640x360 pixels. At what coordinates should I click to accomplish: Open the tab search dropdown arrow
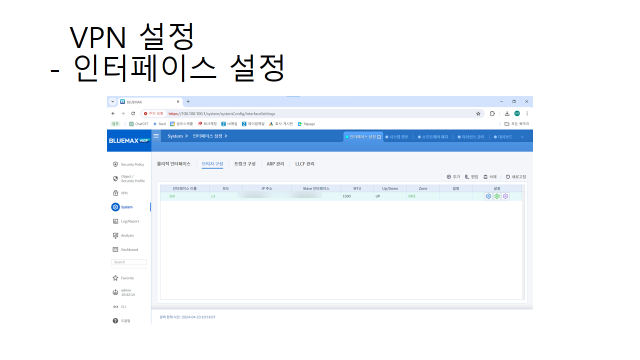coord(113,102)
